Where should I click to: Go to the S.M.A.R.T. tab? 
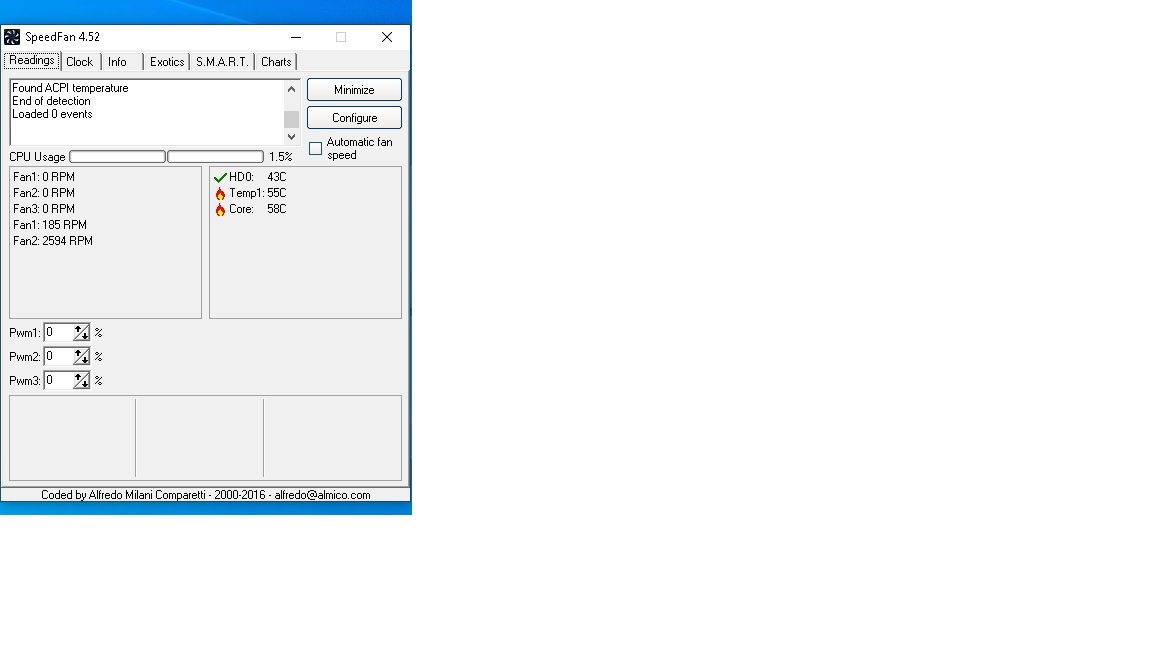222,62
